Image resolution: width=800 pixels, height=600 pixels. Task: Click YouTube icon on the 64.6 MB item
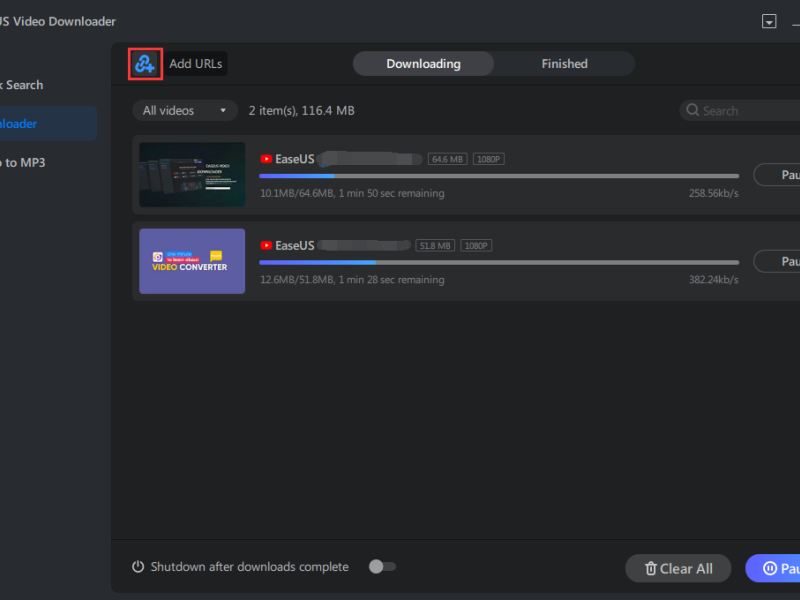266,159
